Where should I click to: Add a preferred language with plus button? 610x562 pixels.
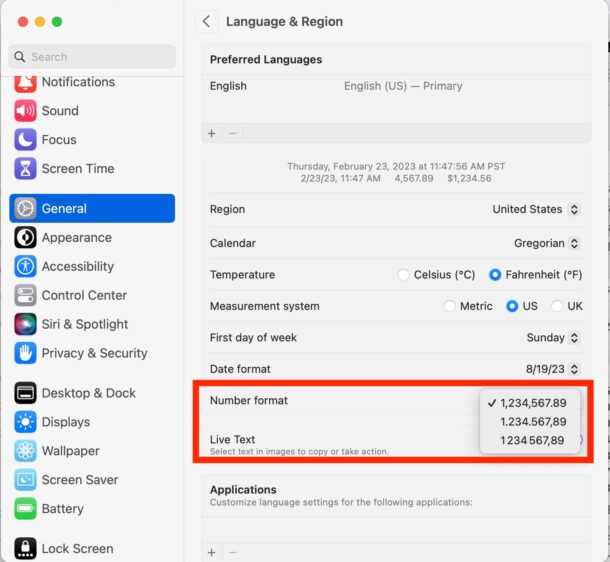click(x=211, y=133)
